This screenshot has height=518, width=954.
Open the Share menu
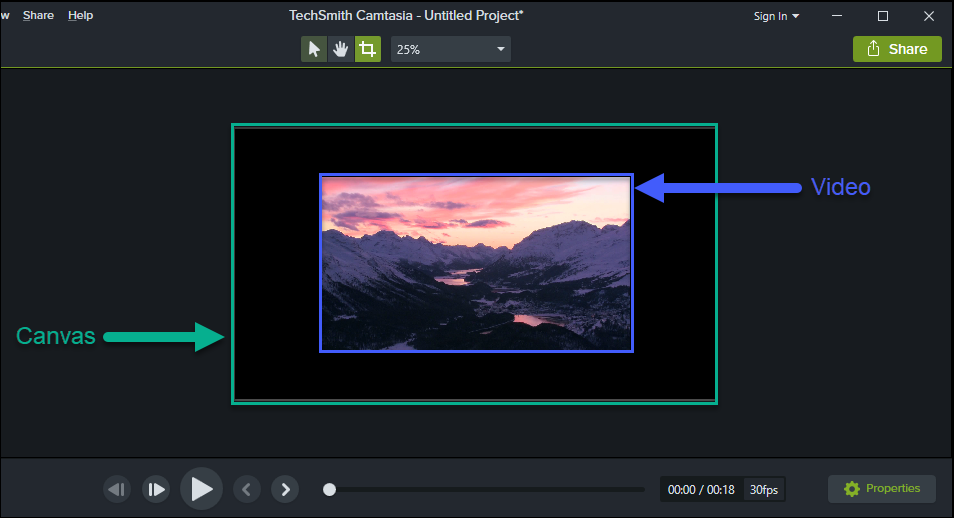click(38, 16)
